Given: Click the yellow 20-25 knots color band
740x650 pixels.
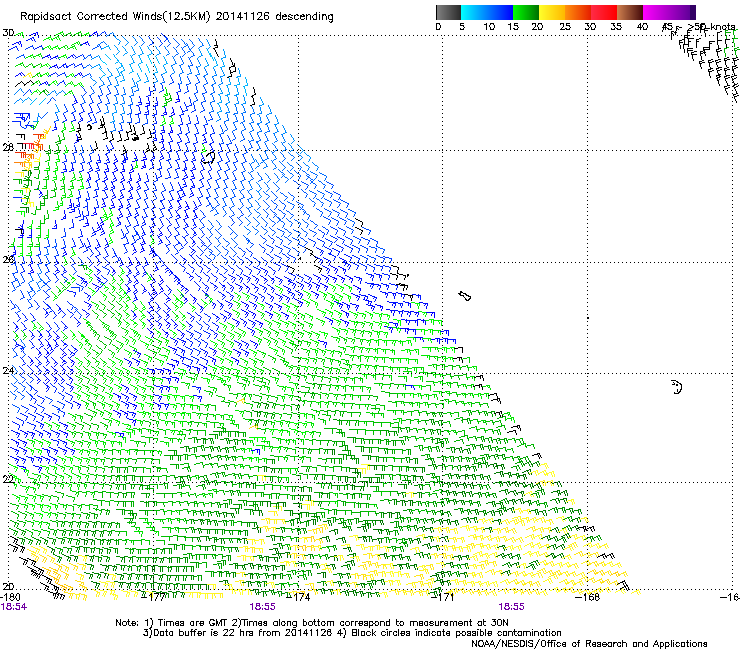Looking at the screenshot, I should 552,12.
